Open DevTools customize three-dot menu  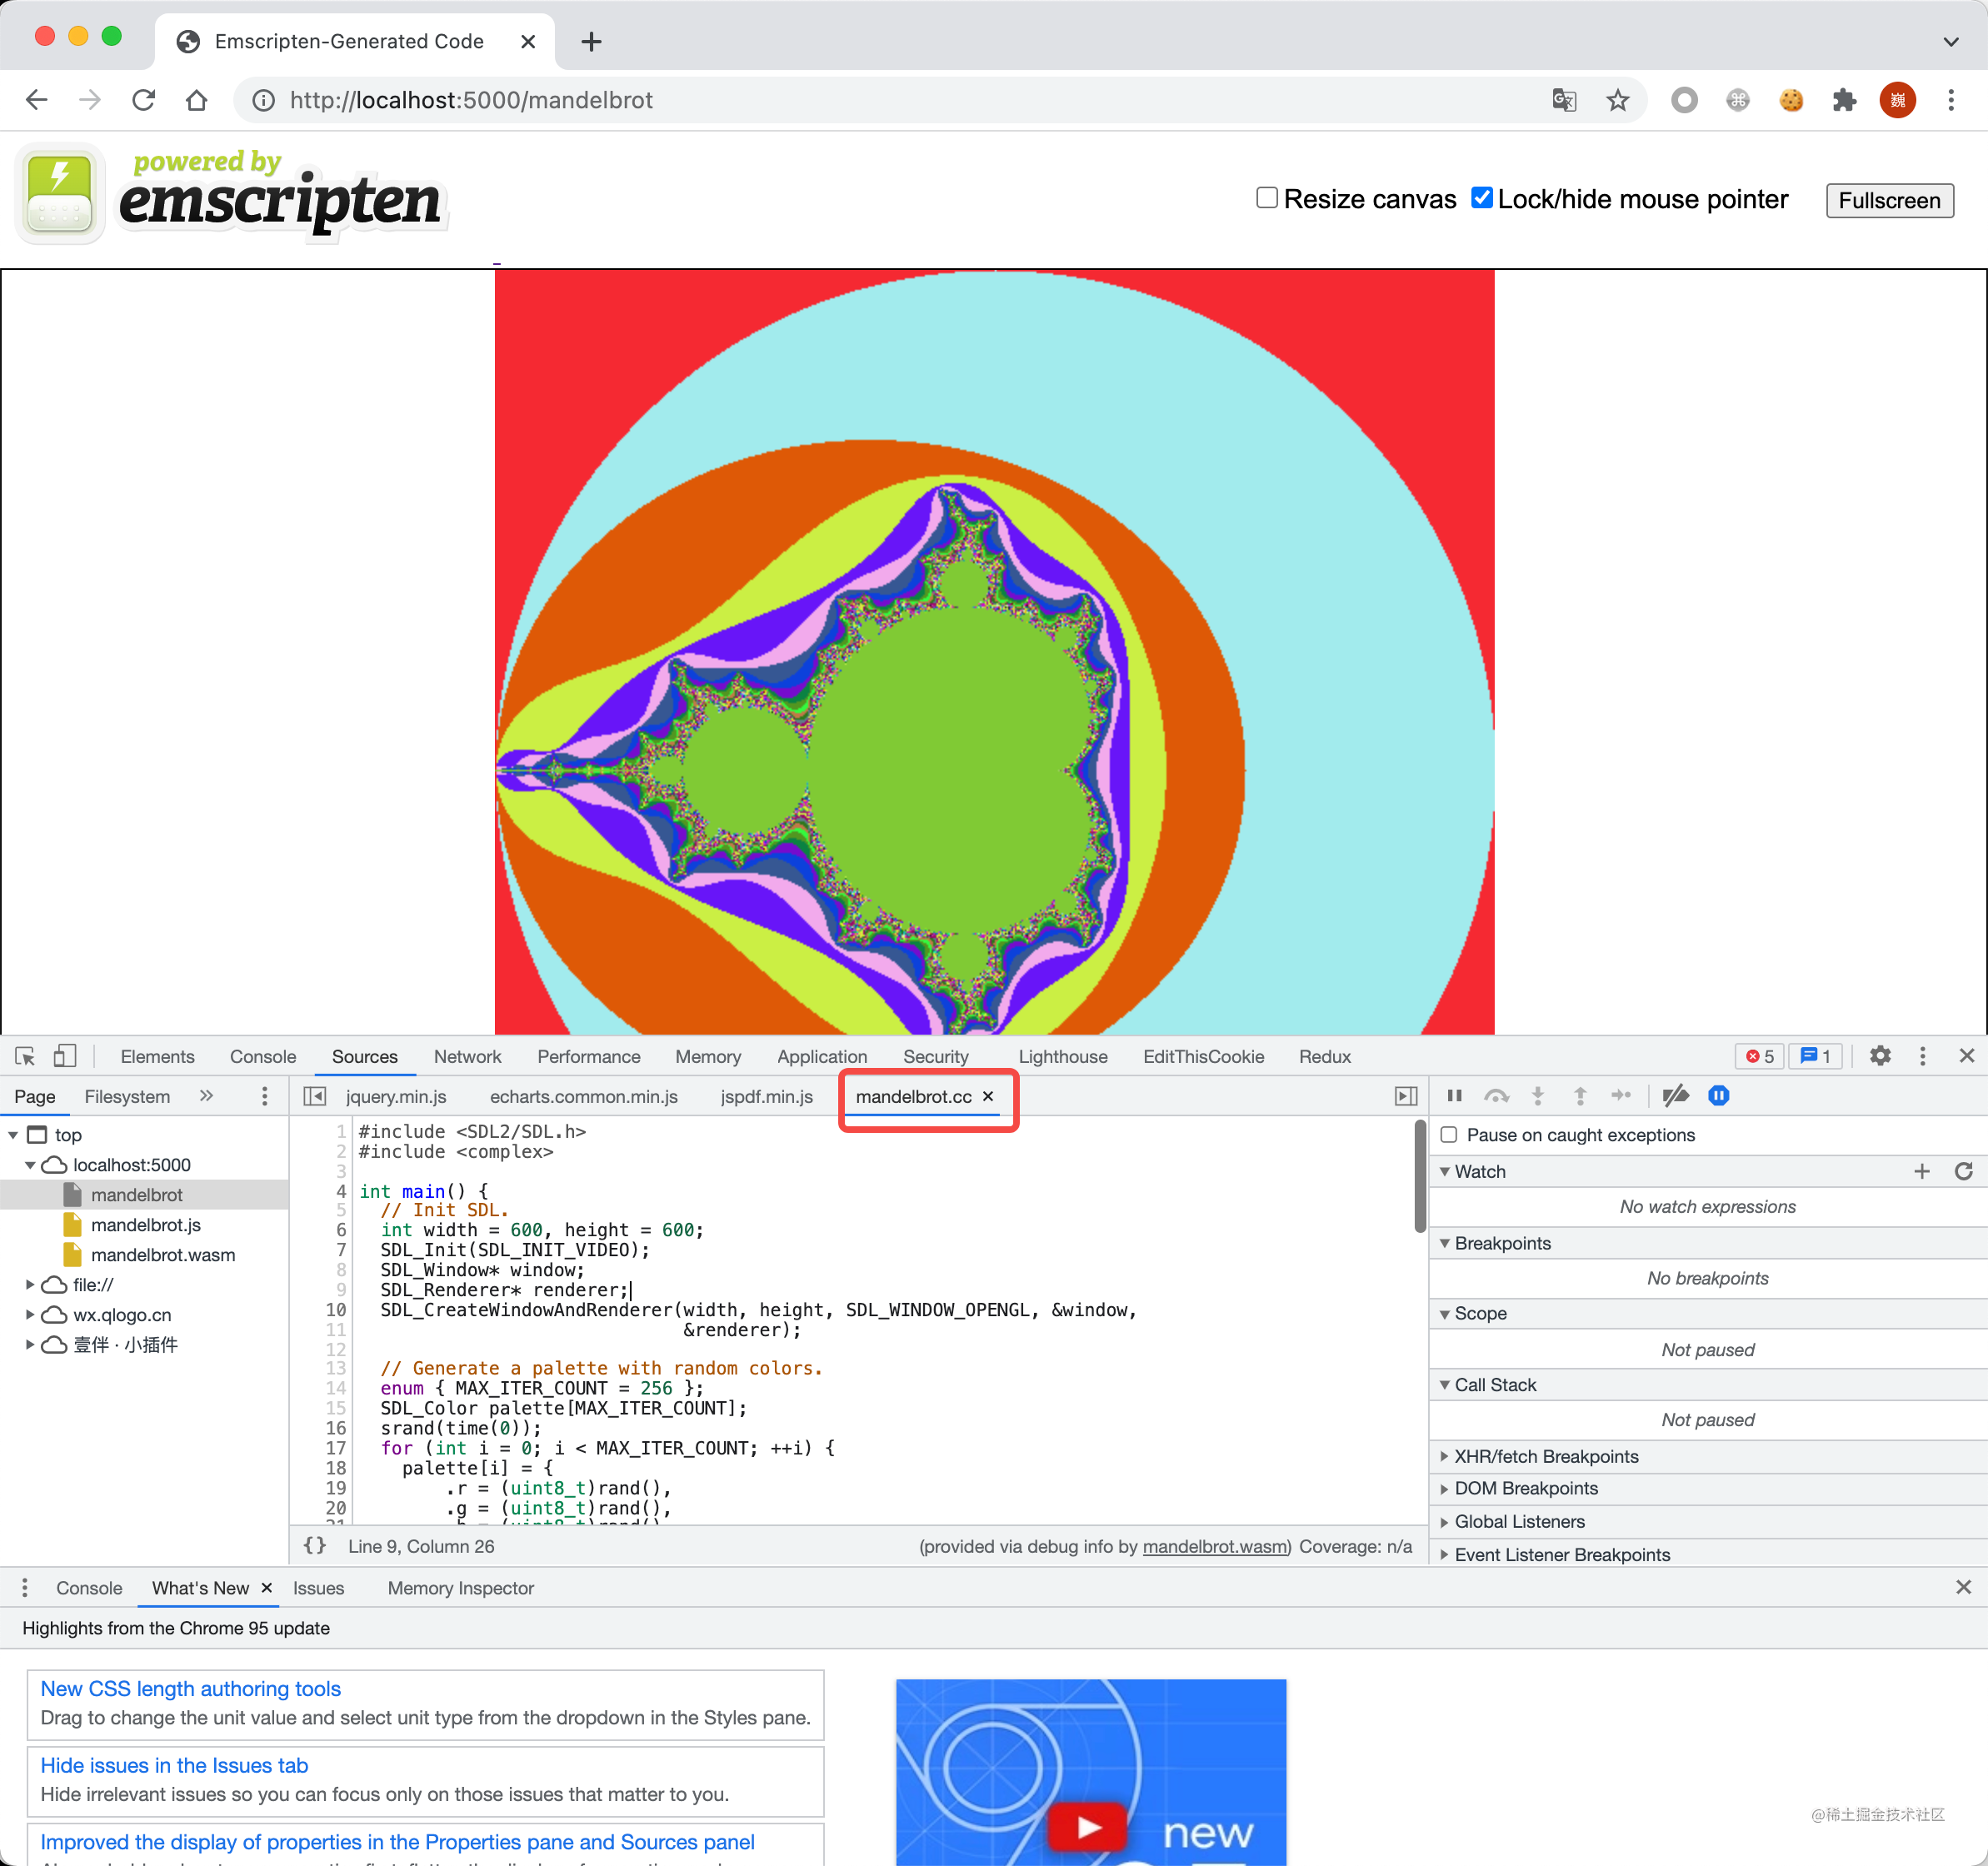click(x=1922, y=1056)
